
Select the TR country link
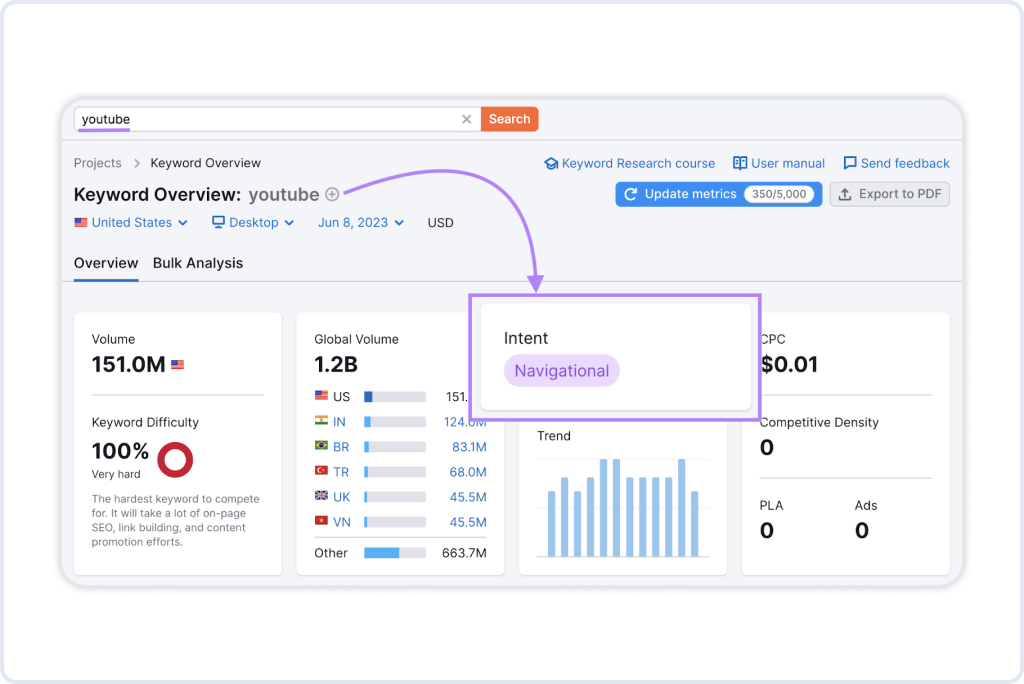341,472
